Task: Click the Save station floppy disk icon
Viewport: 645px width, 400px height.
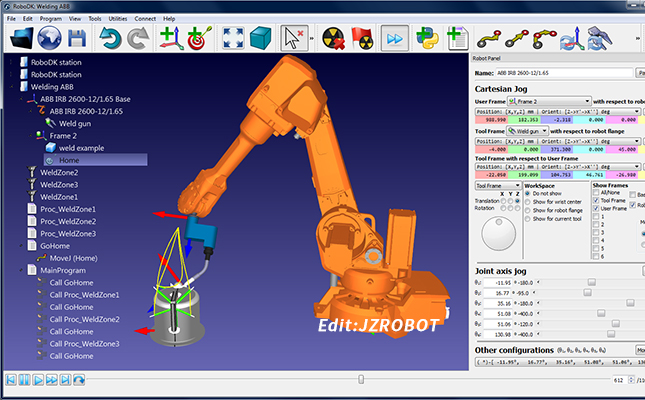Action: click(x=77, y=40)
